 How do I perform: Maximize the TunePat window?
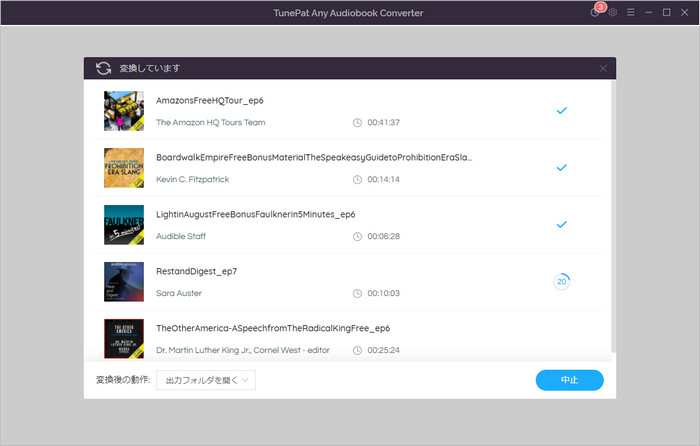pos(667,13)
